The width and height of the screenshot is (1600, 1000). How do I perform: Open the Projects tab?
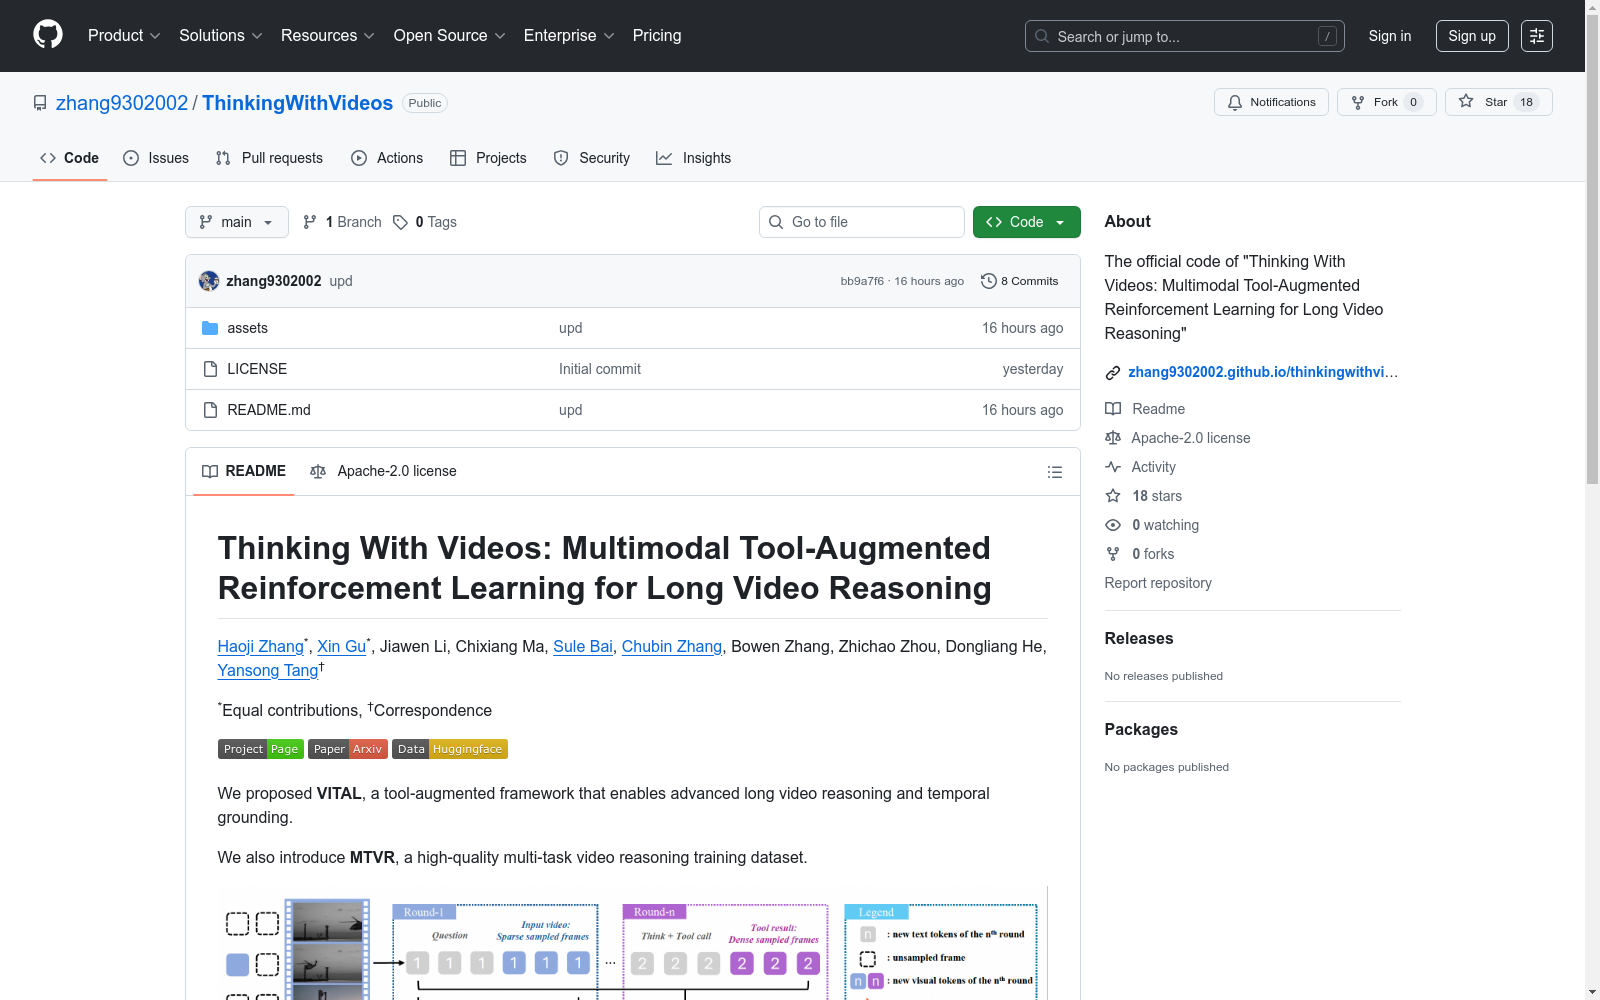pos(488,158)
